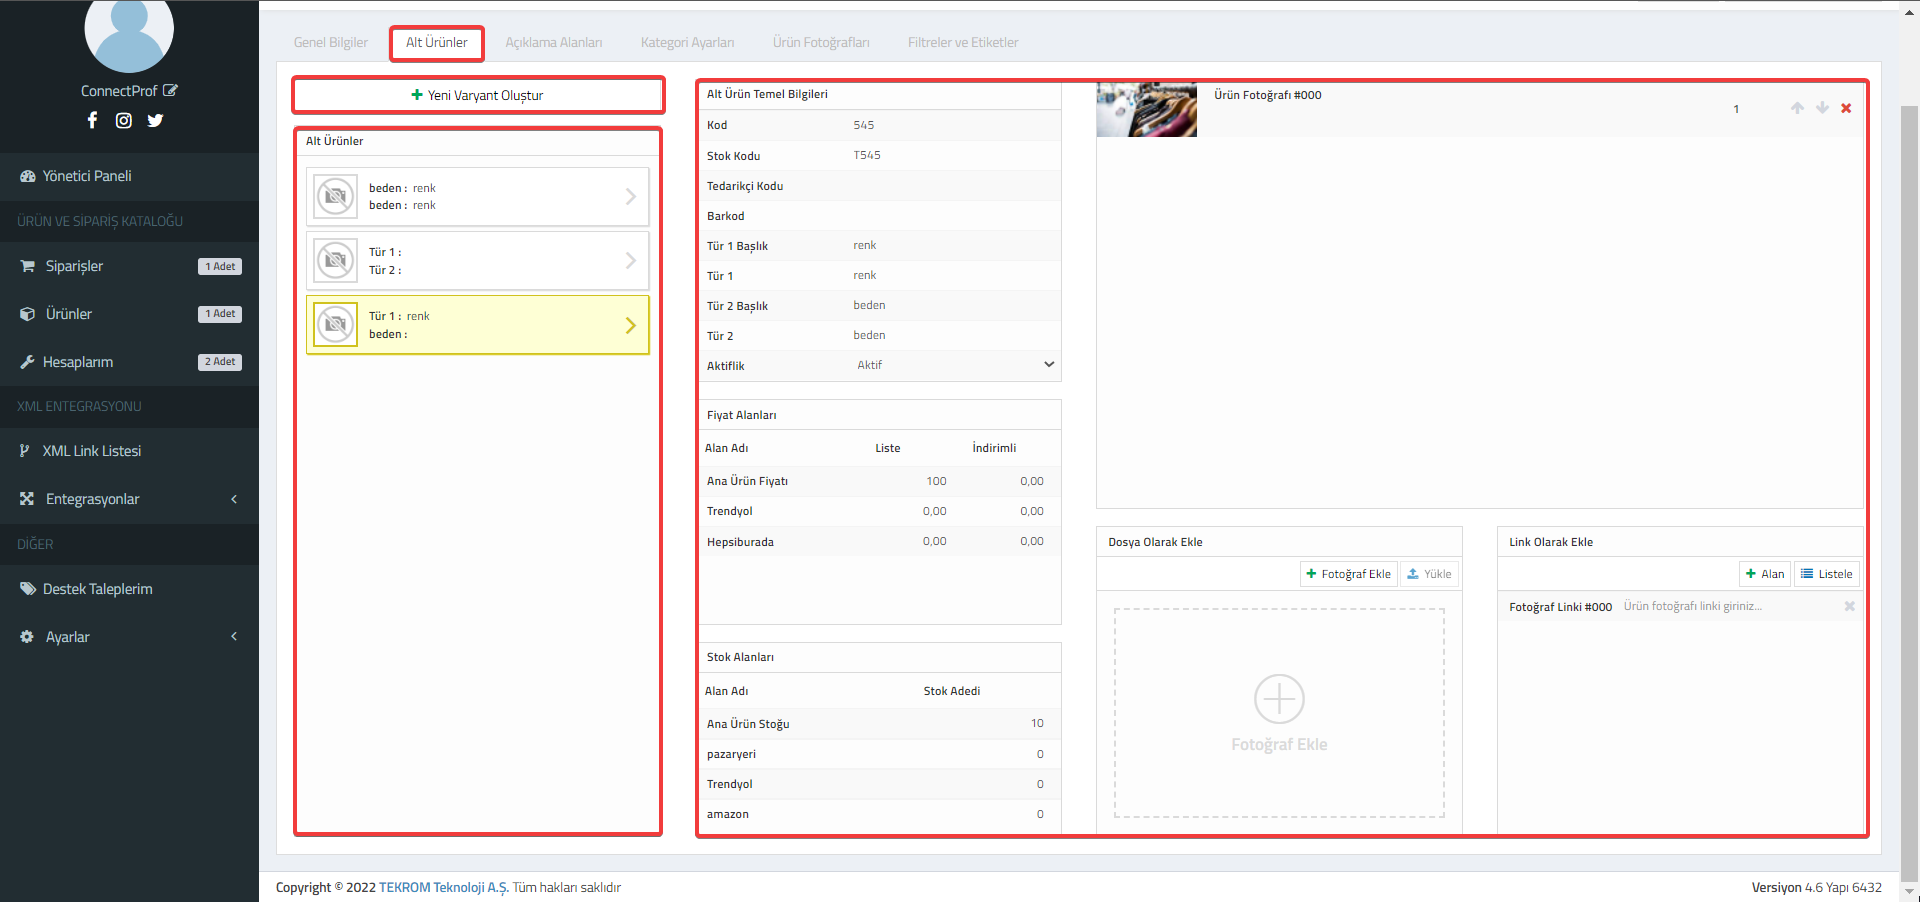Viewport: 1920px width, 902px height.
Task: Expand the Ayarlar sidebar menu
Action: 129,637
